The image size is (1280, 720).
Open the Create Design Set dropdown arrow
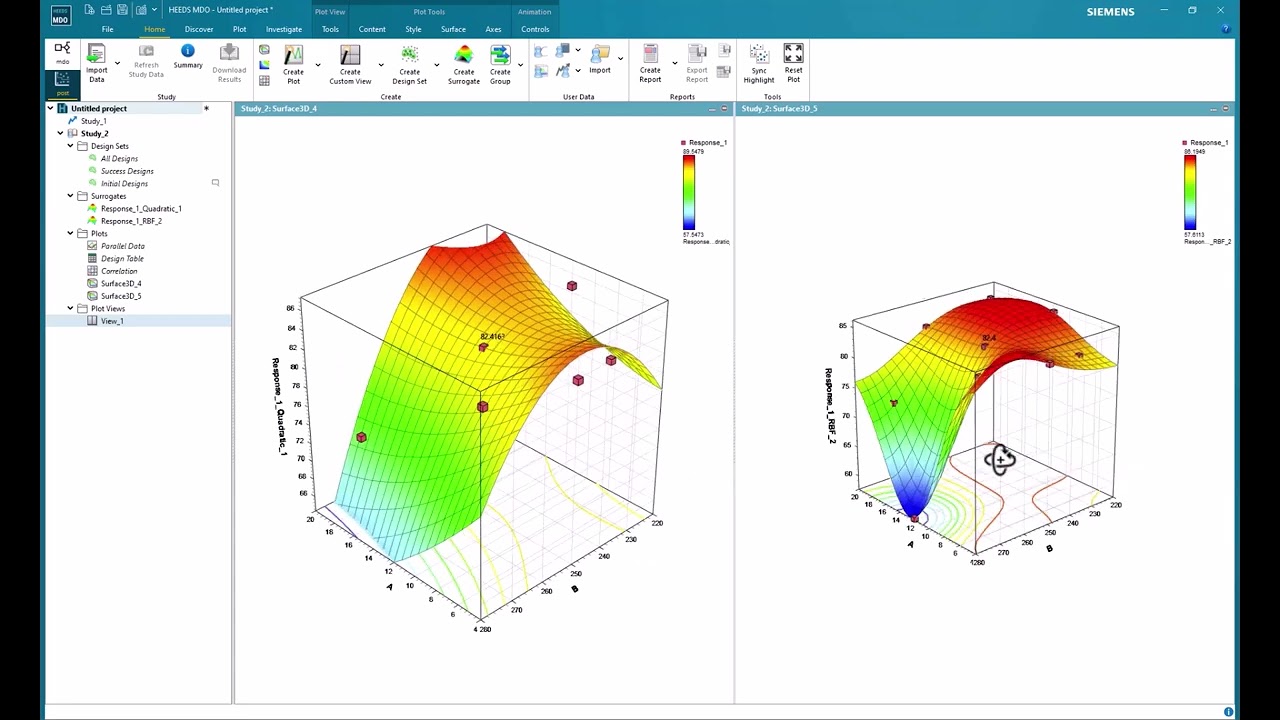(x=436, y=66)
